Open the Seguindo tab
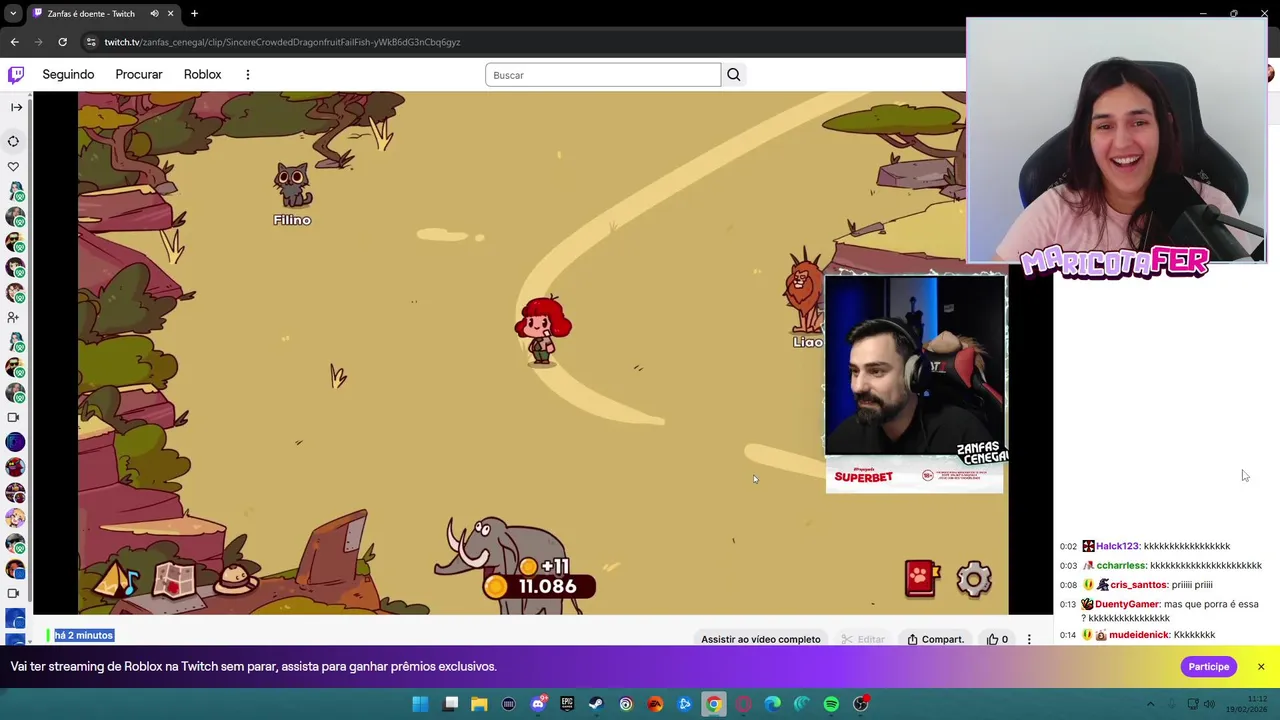This screenshot has width=1280, height=720. coord(68,75)
